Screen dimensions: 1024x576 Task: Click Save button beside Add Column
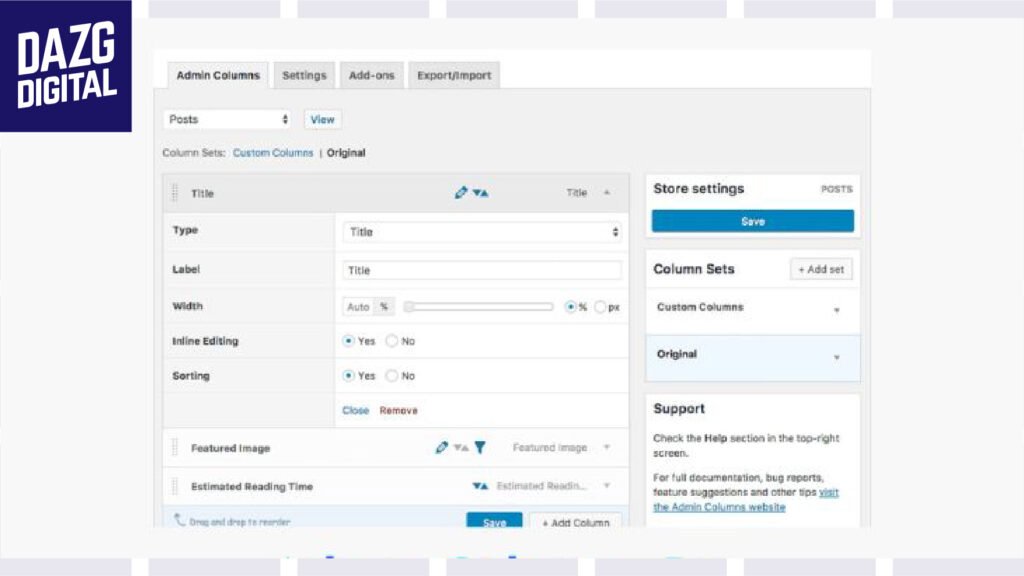[494, 521]
